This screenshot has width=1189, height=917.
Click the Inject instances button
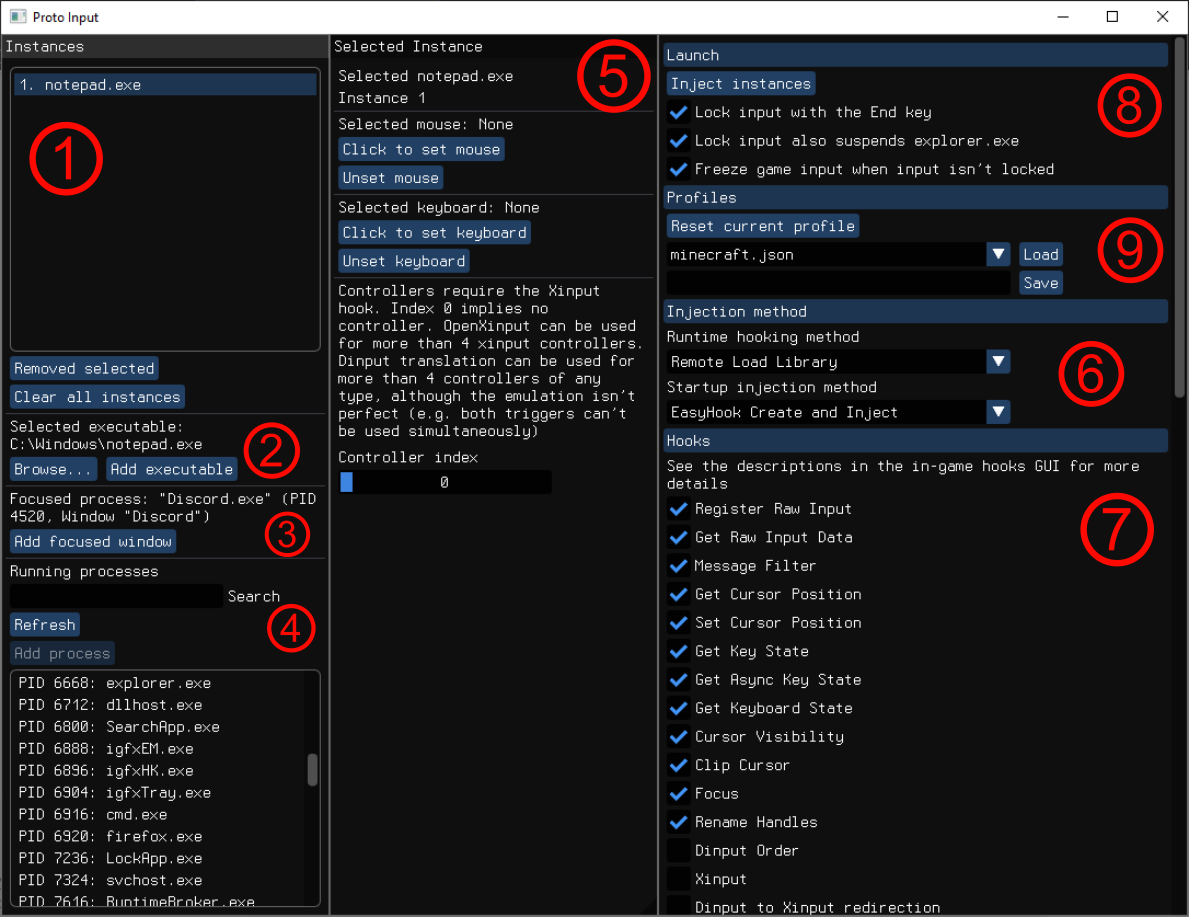click(740, 83)
